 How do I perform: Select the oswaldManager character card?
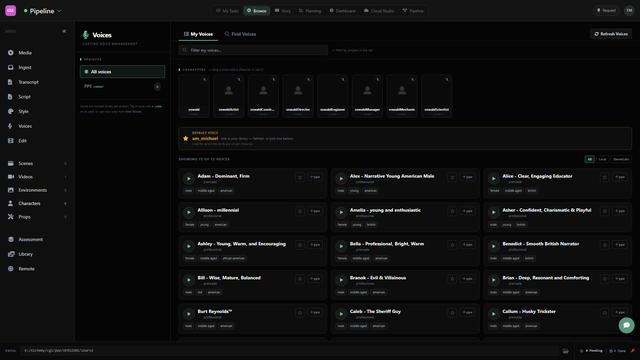(367, 96)
